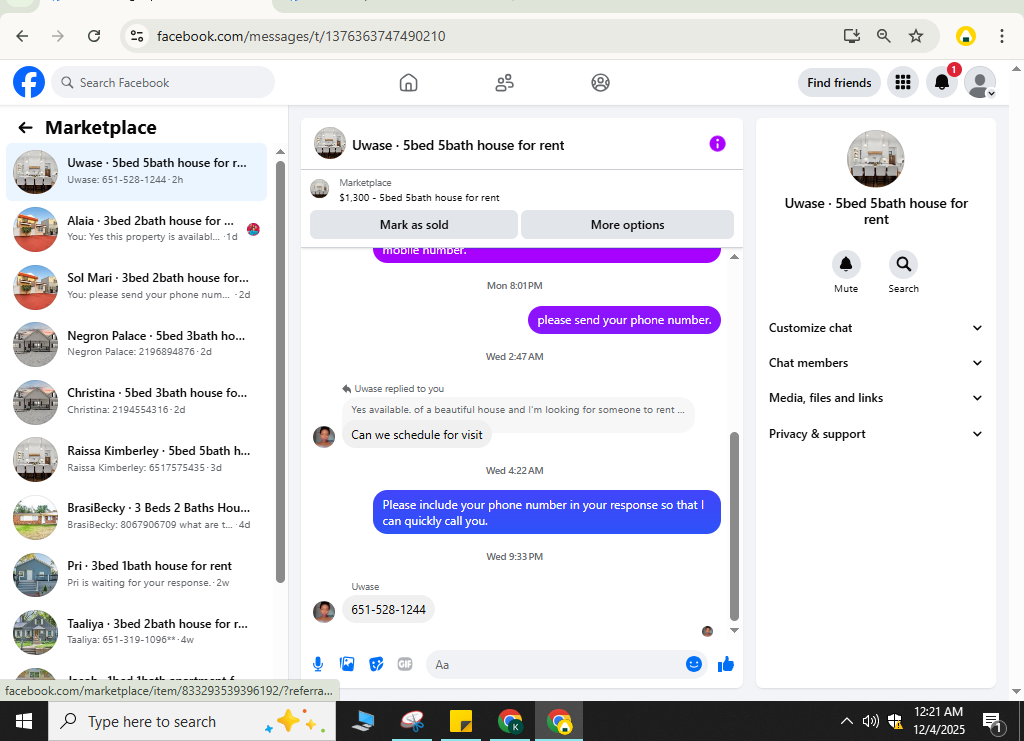
Task: Open the $1,300 5bed 5bath listing link
Action: click(x=419, y=198)
